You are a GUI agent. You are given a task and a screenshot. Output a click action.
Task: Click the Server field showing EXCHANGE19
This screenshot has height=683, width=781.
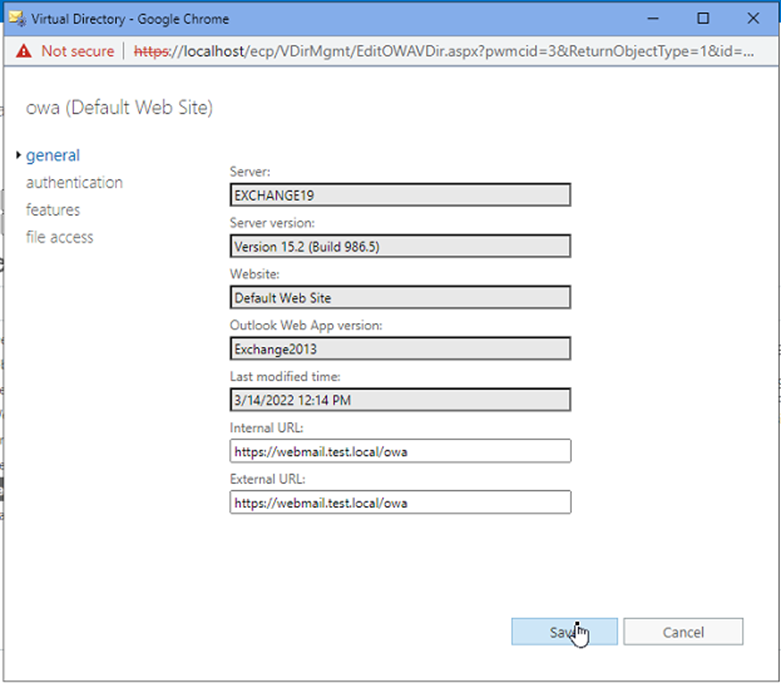click(x=400, y=195)
